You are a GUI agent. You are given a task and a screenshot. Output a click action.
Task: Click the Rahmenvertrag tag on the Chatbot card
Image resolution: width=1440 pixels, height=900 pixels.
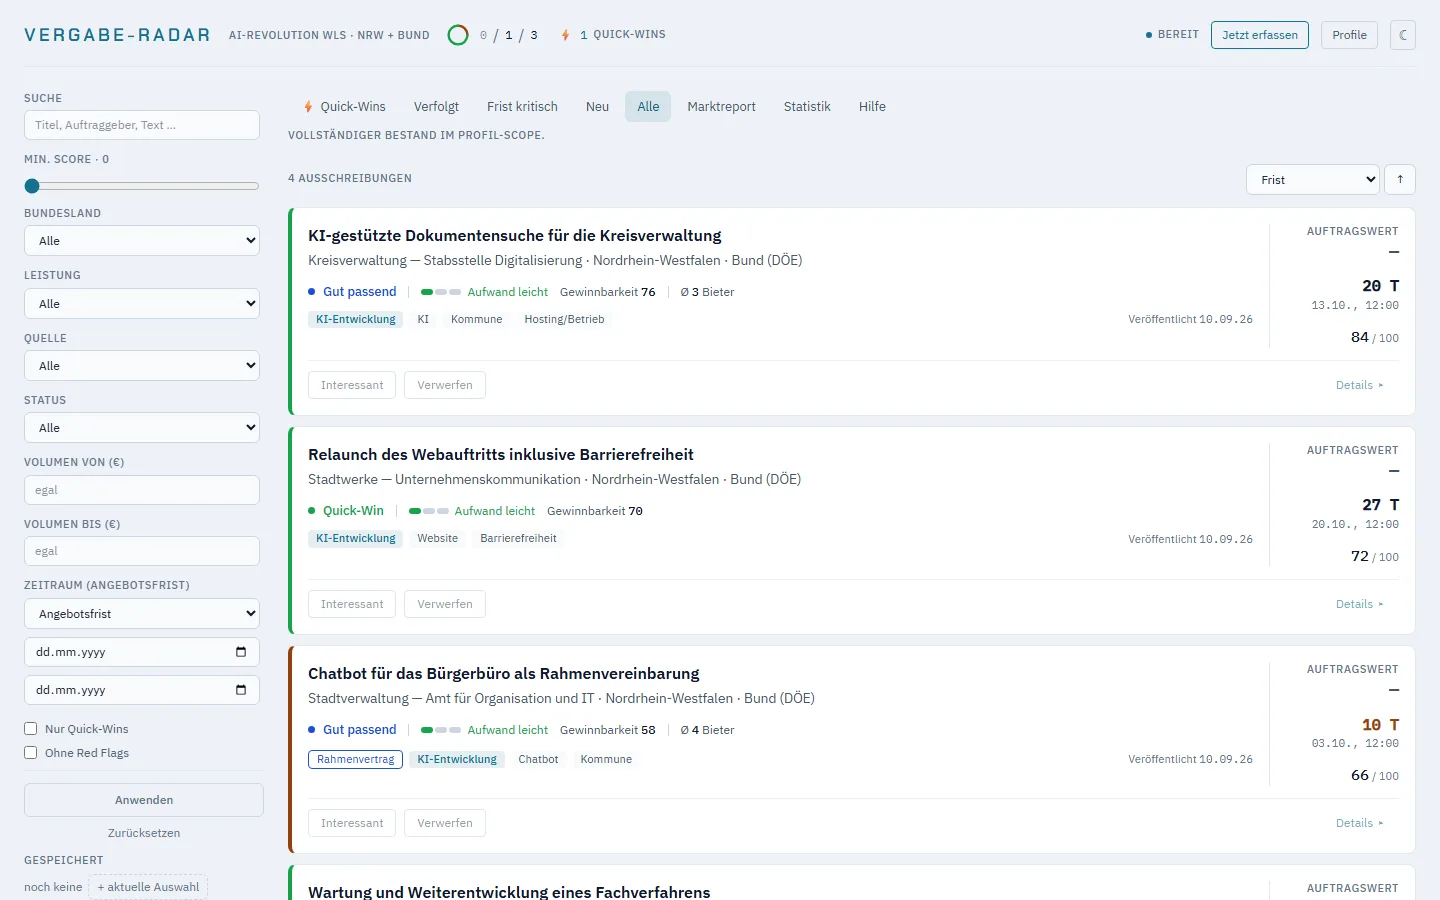(x=355, y=759)
